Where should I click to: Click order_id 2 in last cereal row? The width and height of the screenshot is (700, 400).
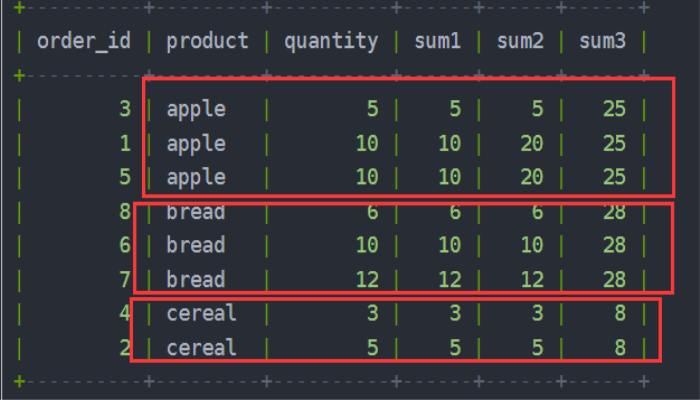125,348
